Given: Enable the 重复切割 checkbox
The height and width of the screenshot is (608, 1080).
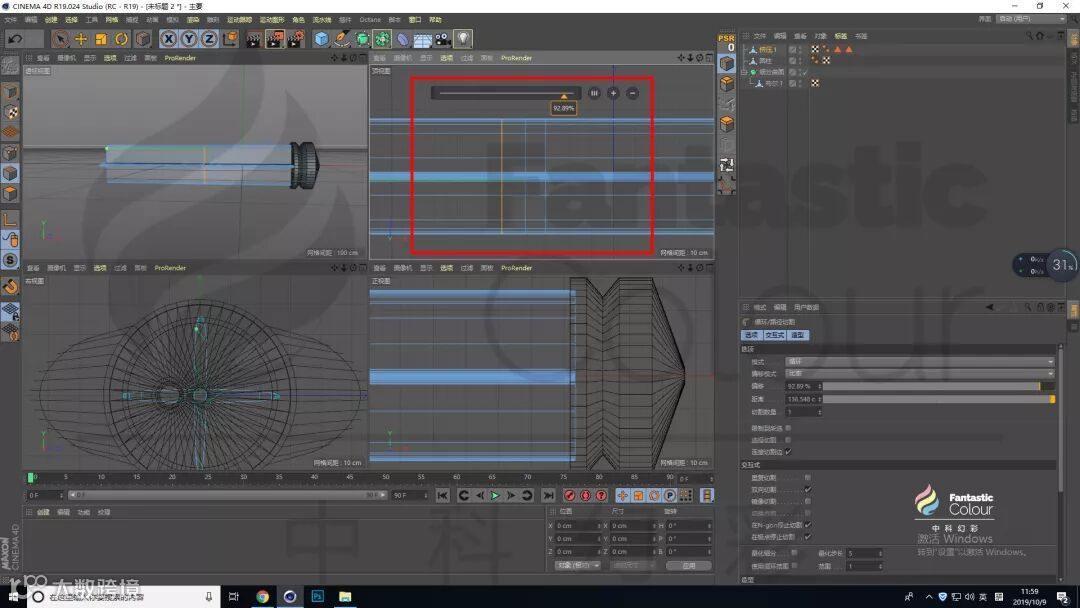Looking at the screenshot, I should tap(807, 477).
